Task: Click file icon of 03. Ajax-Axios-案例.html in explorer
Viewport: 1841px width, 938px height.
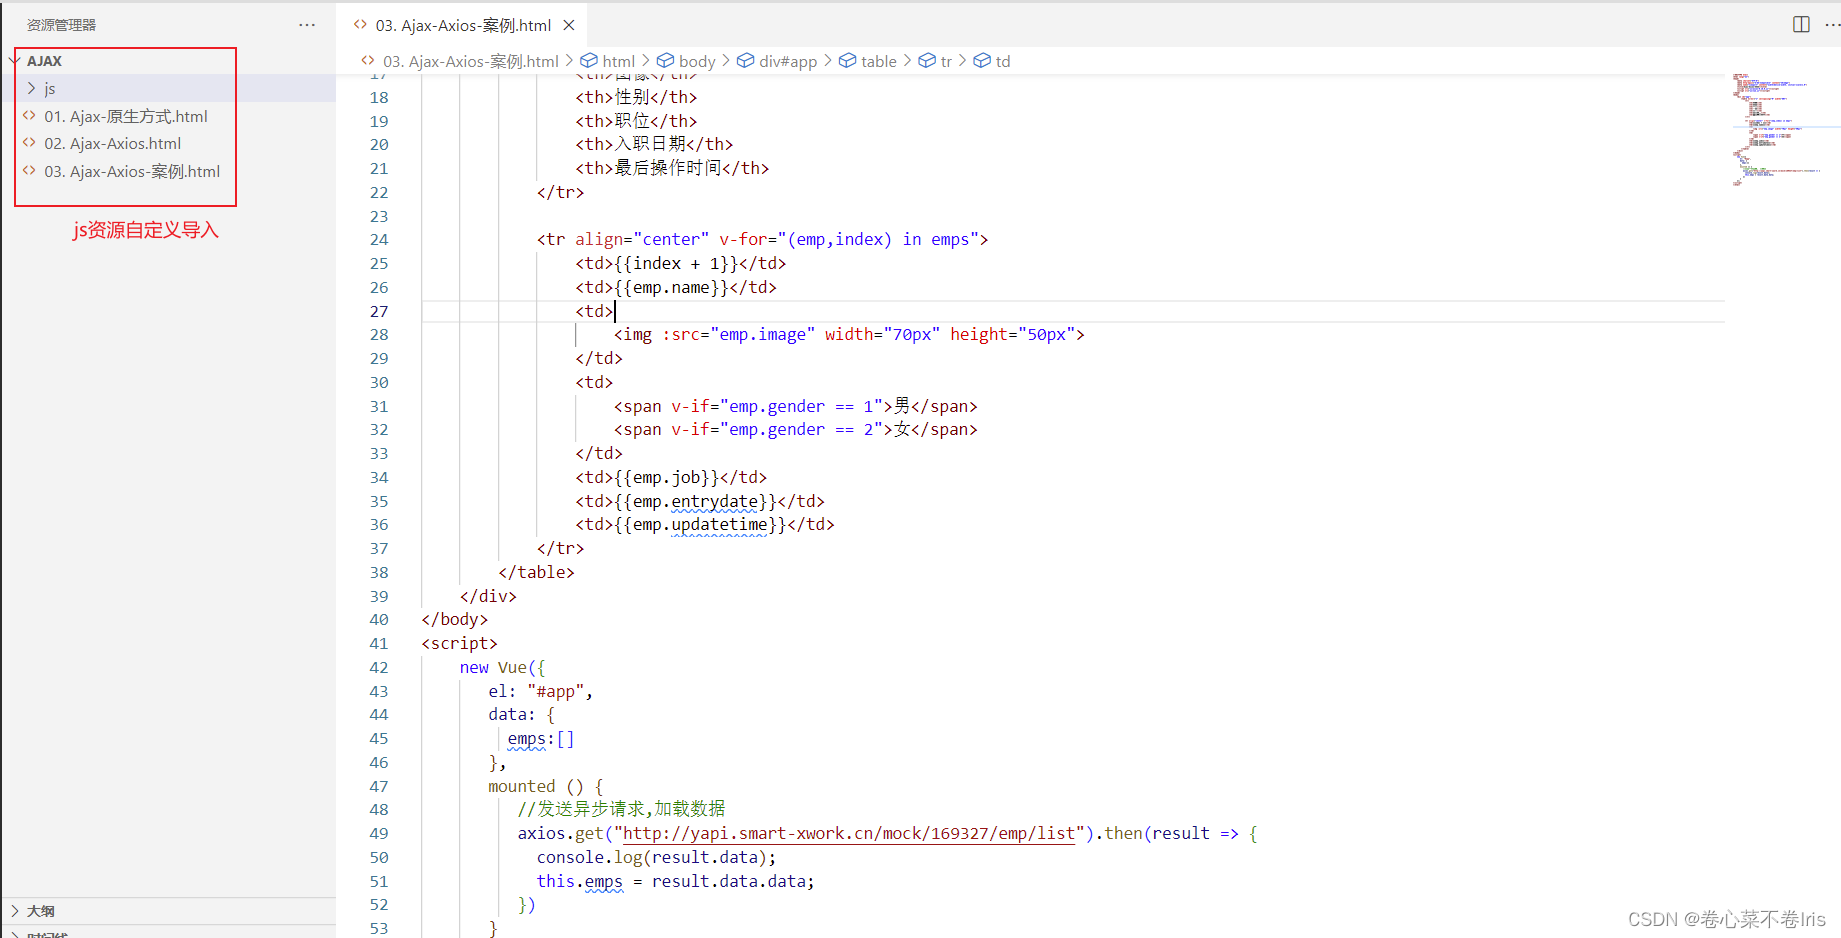Action: pyautogui.click(x=29, y=171)
